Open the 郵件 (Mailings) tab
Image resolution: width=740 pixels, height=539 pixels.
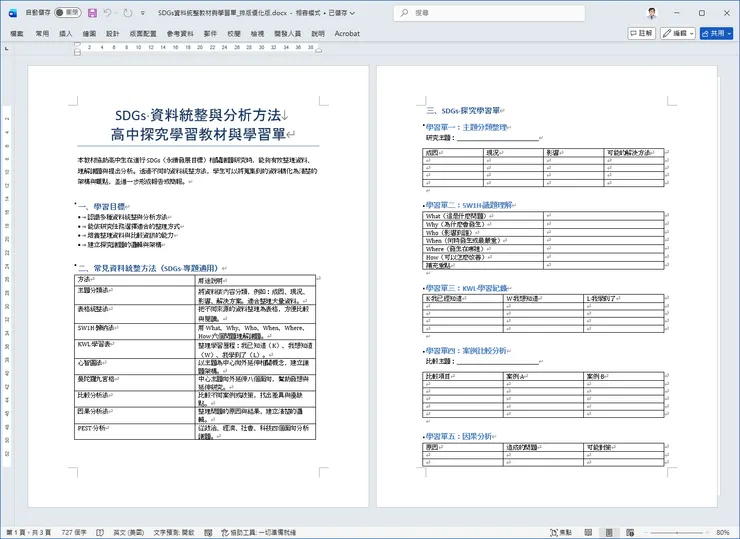pyautogui.click(x=210, y=34)
